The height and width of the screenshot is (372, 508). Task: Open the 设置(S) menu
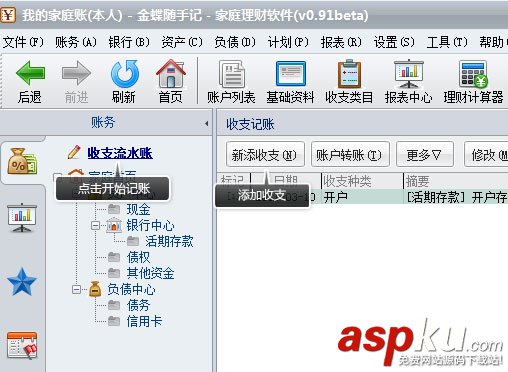(x=394, y=42)
